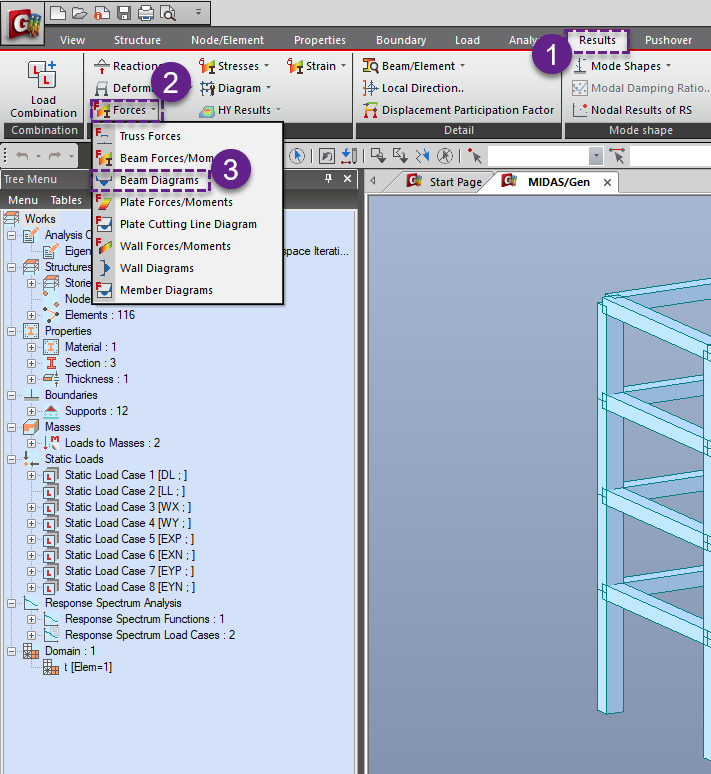Switch to the Node/Element ribbon tab
The height and width of the screenshot is (774, 711).
pyautogui.click(x=228, y=40)
